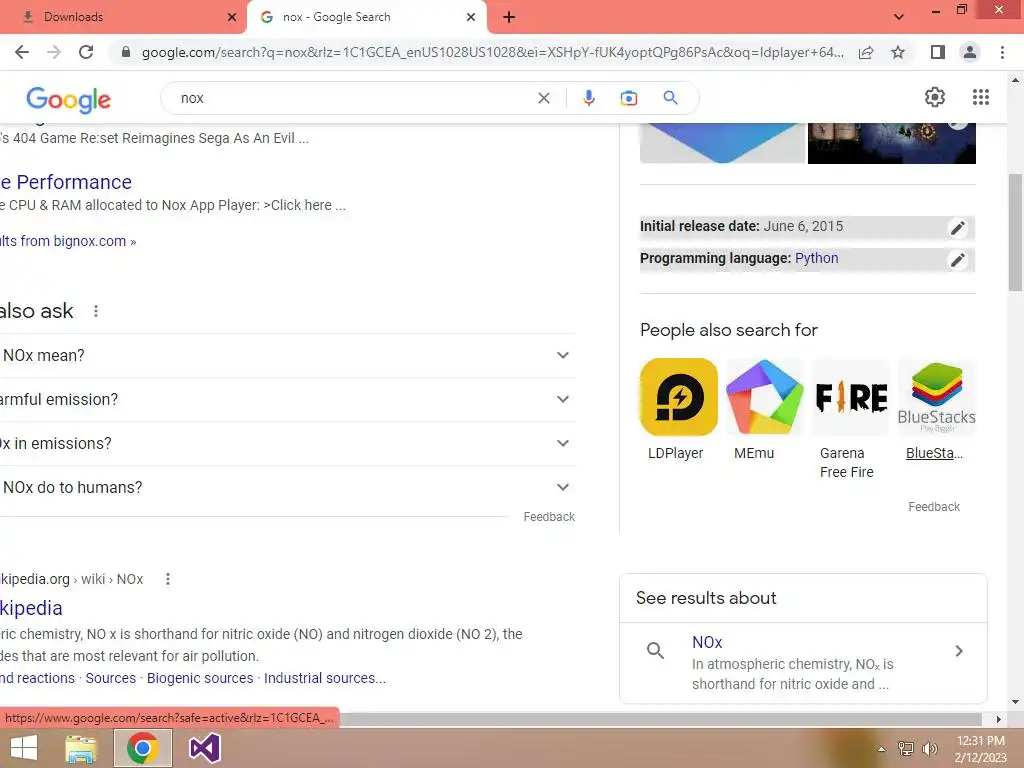
Task: Open options next to also ask heading
Action: point(96,311)
